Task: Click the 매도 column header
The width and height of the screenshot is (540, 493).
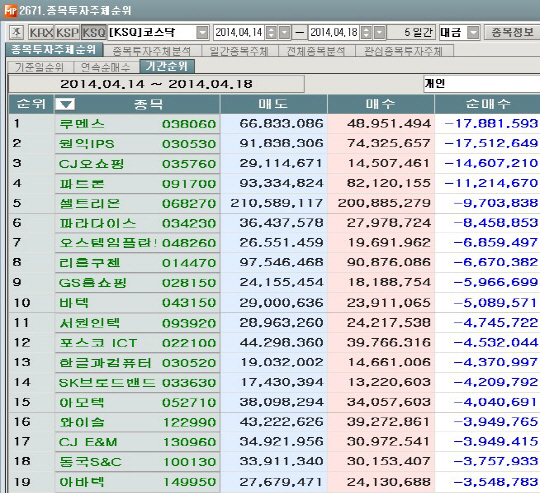Action: [273, 104]
